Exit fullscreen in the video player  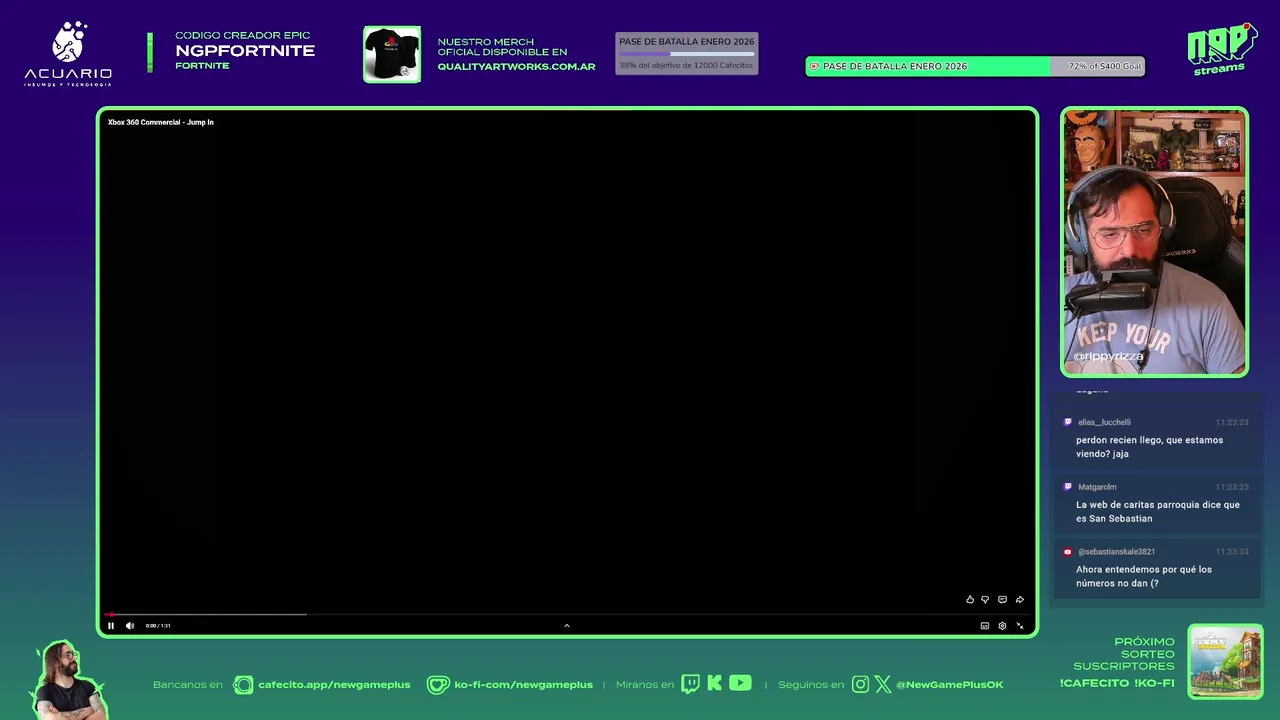tap(1020, 626)
